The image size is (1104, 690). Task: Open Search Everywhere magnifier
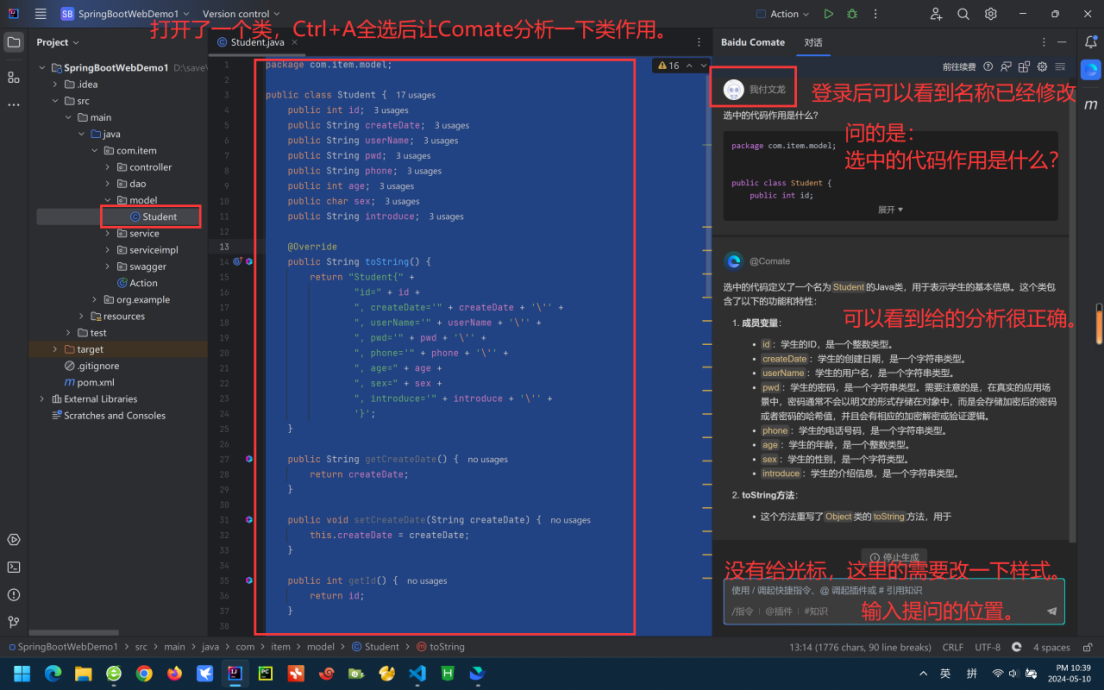click(x=963, y=13)
